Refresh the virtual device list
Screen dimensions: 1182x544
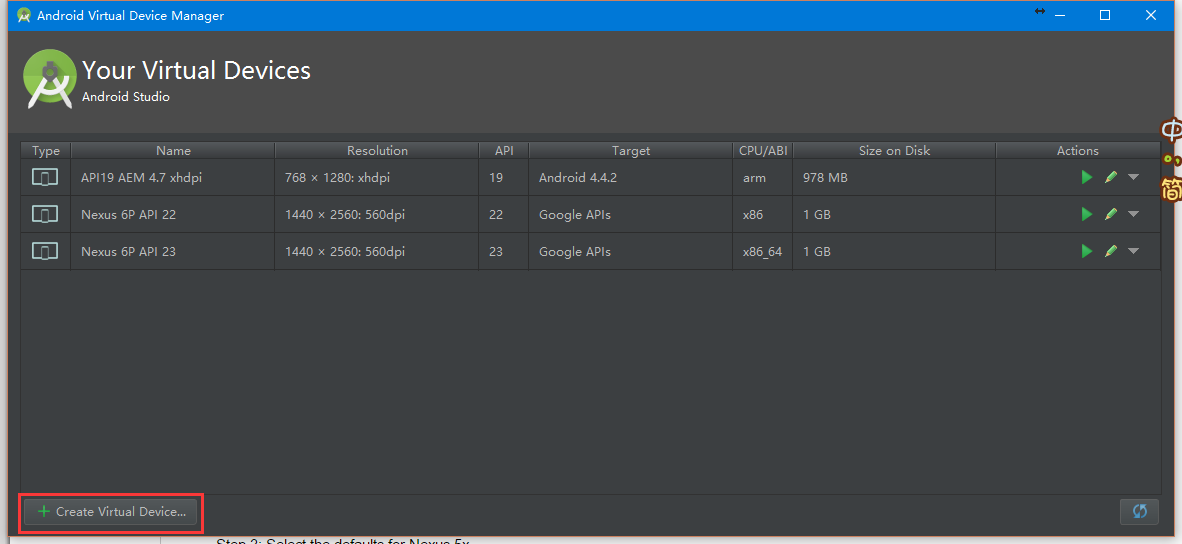1139,511
